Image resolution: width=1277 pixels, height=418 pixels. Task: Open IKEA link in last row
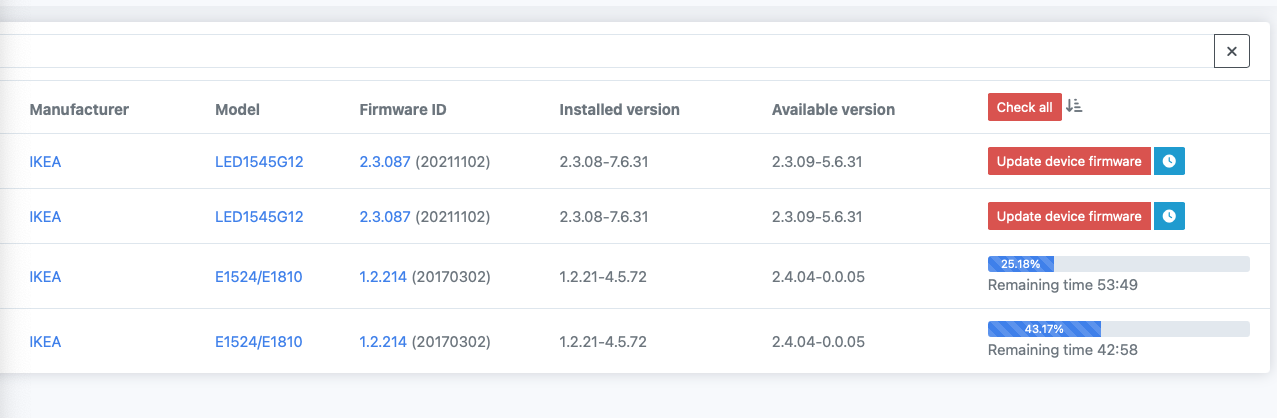(45, 342)
